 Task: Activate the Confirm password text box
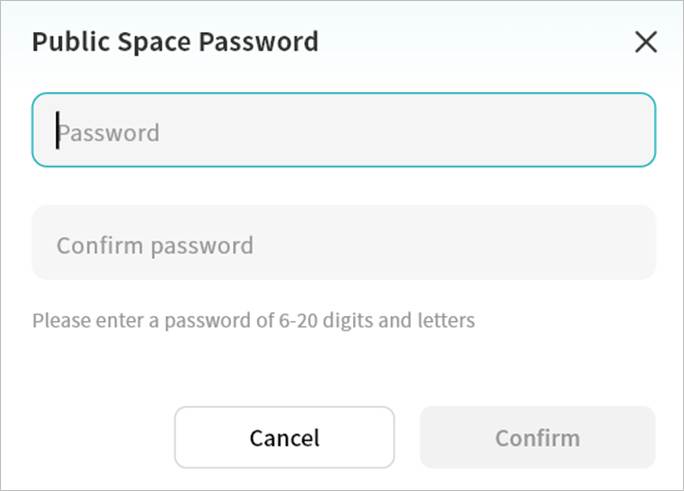(x=343, y=243)
